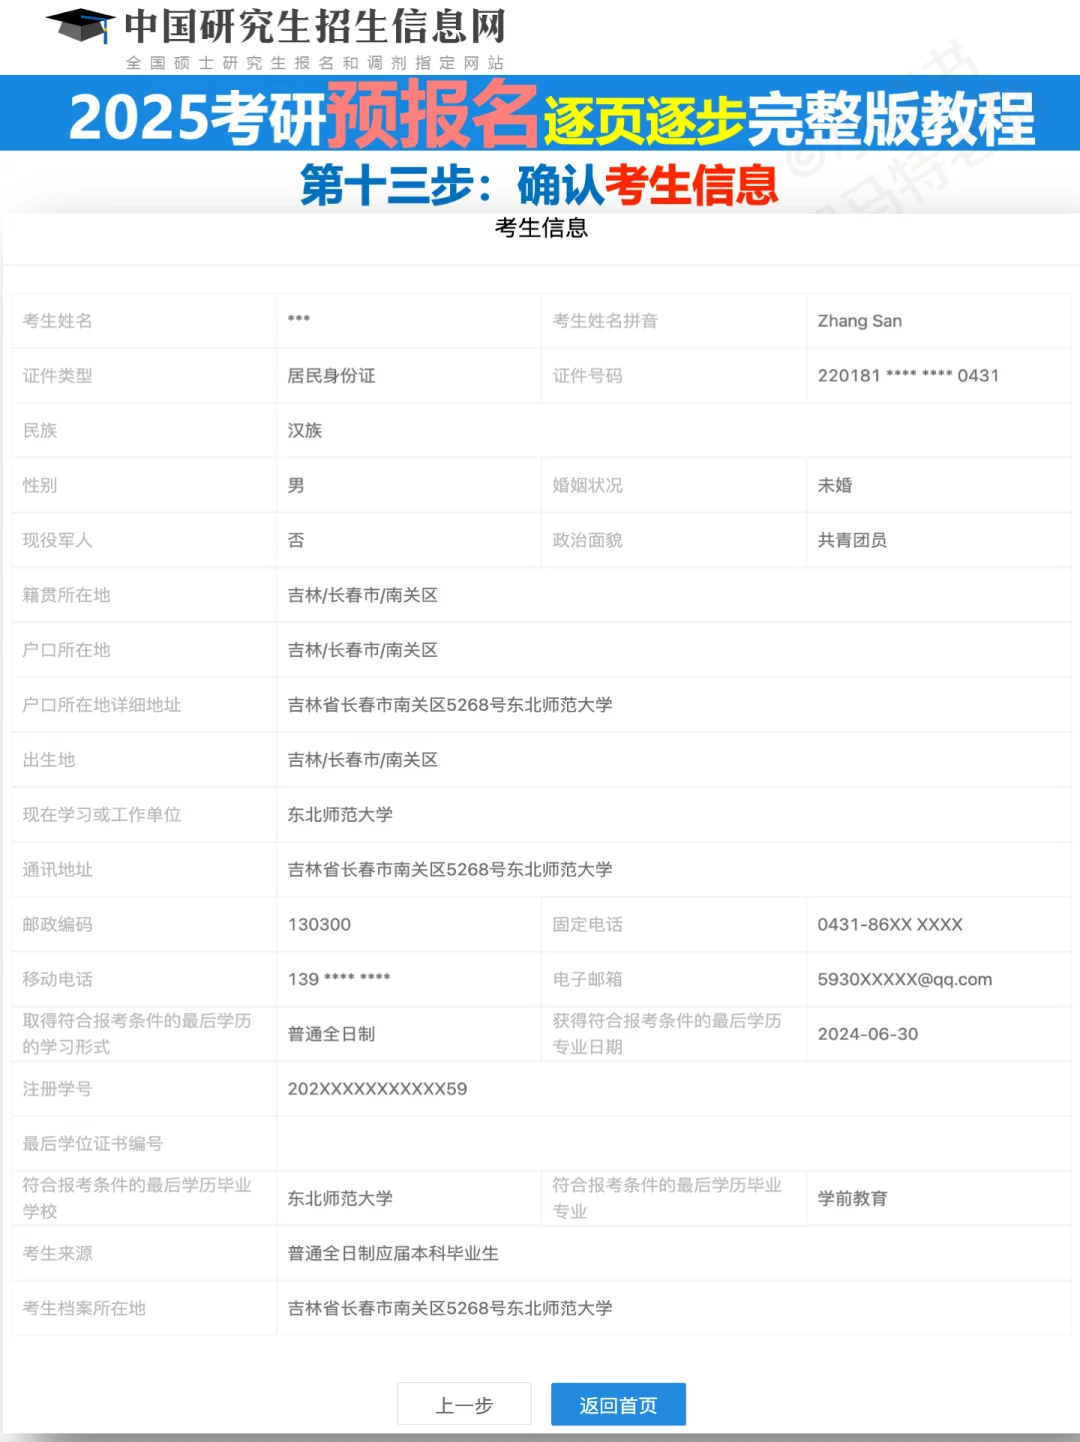Click the 现在学习或工作单位 value 东北师范大学
This screenshot has width=1080, height=1442.
point(340,815)
